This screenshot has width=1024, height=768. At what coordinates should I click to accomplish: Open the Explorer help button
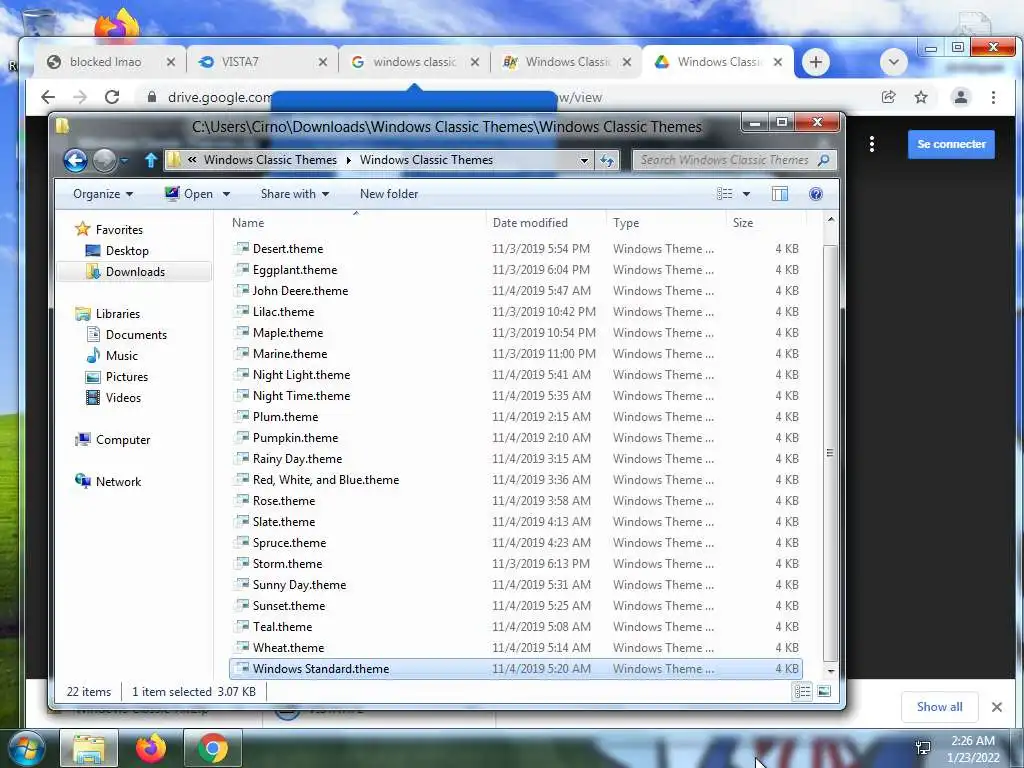coord(816,194)
